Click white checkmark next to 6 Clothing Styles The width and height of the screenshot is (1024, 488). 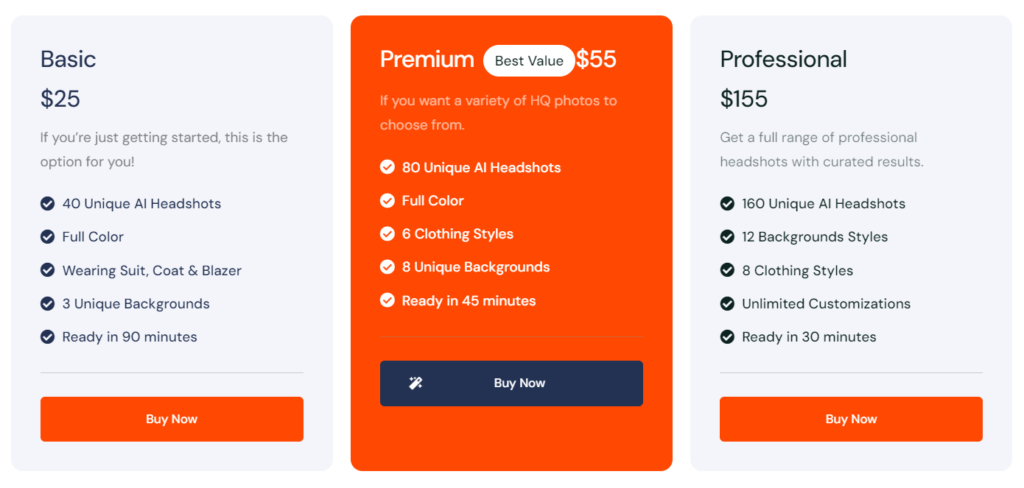pos(387,234)
